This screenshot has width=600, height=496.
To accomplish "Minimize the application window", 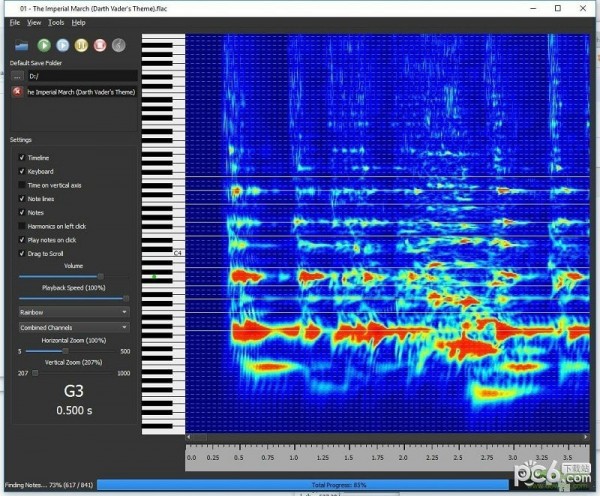I will click(x=533, y=8).
